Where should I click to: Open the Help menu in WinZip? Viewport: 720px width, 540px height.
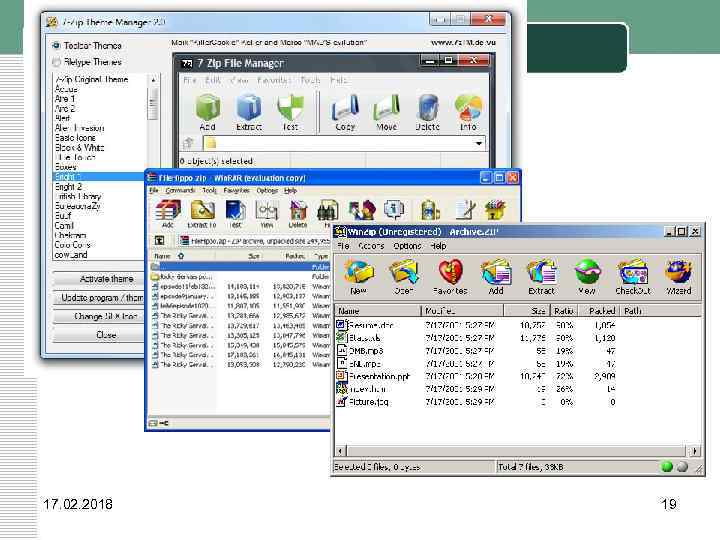point(438,246)
